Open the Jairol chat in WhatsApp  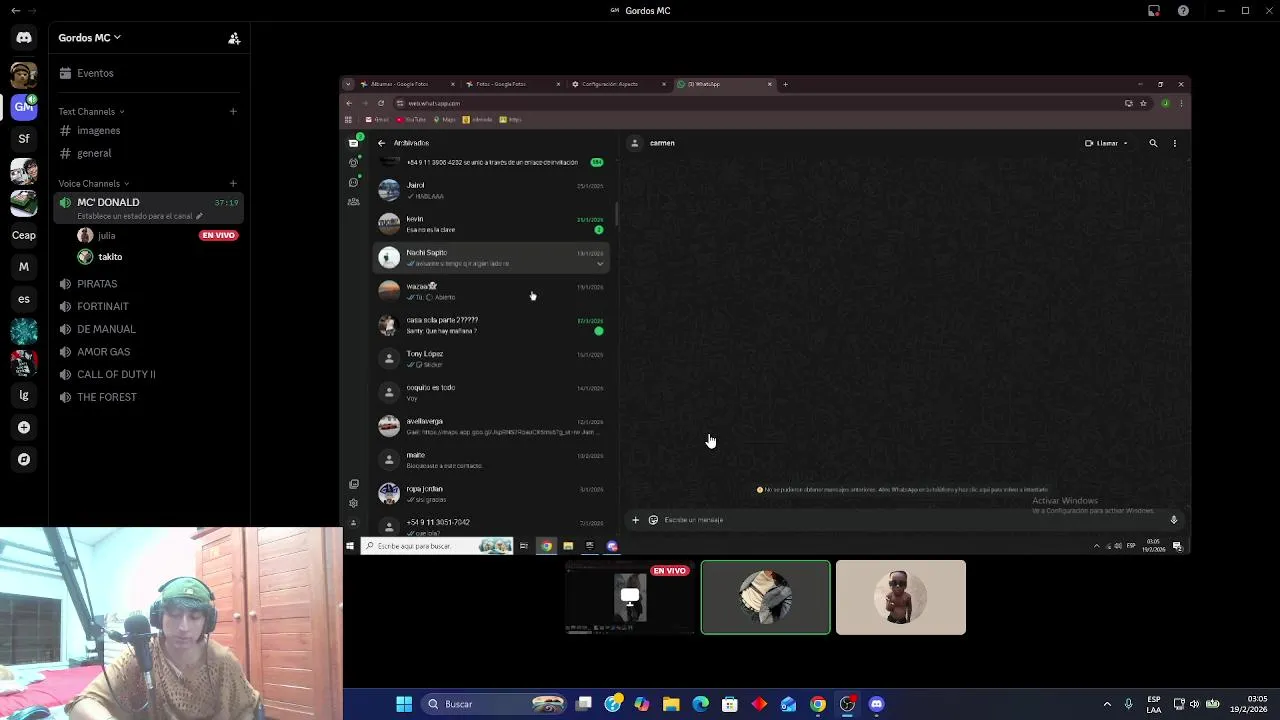click(491, 190)
